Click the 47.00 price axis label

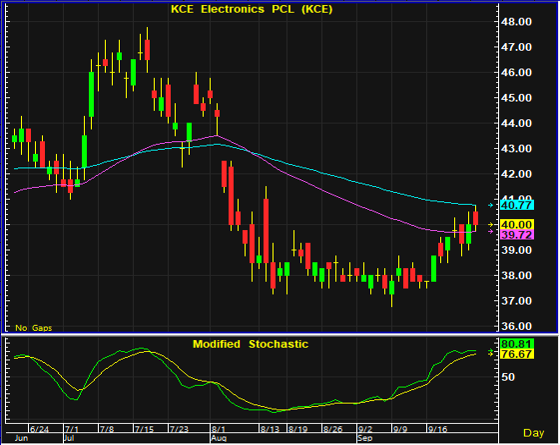(516, 47)
